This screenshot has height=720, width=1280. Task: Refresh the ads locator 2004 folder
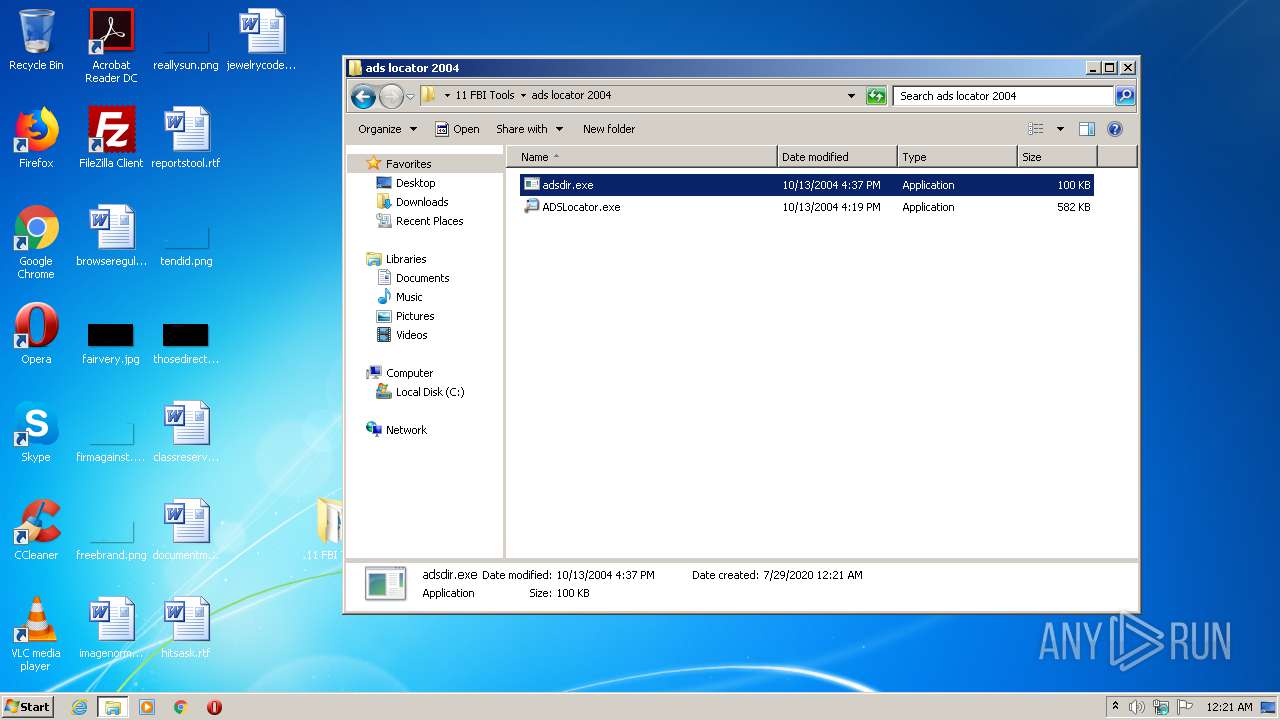[876, 96]
